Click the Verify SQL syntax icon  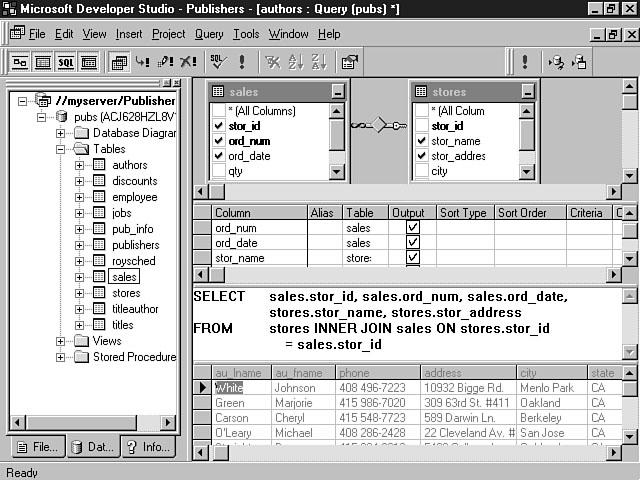[x=217, y=62]
